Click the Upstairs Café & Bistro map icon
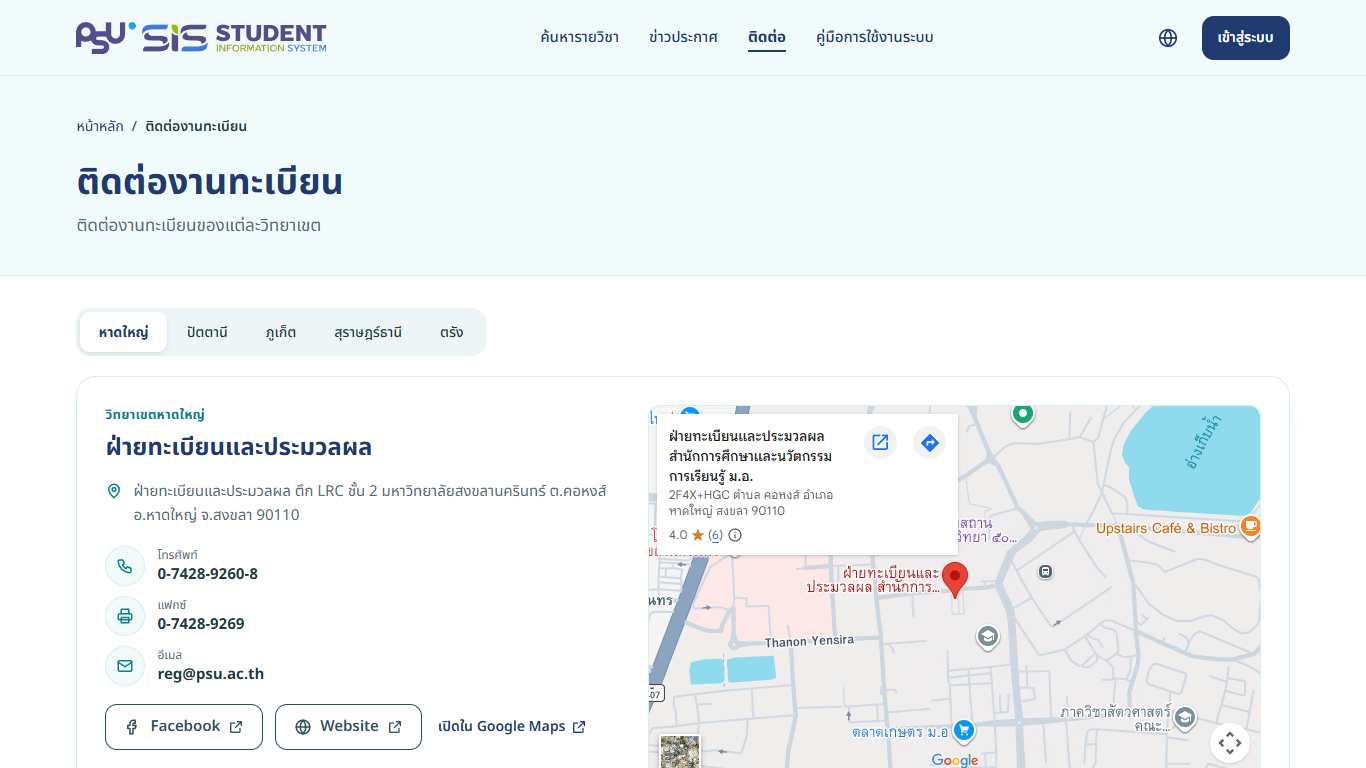Screen dimensions: 1366x768 (1250, 527)
